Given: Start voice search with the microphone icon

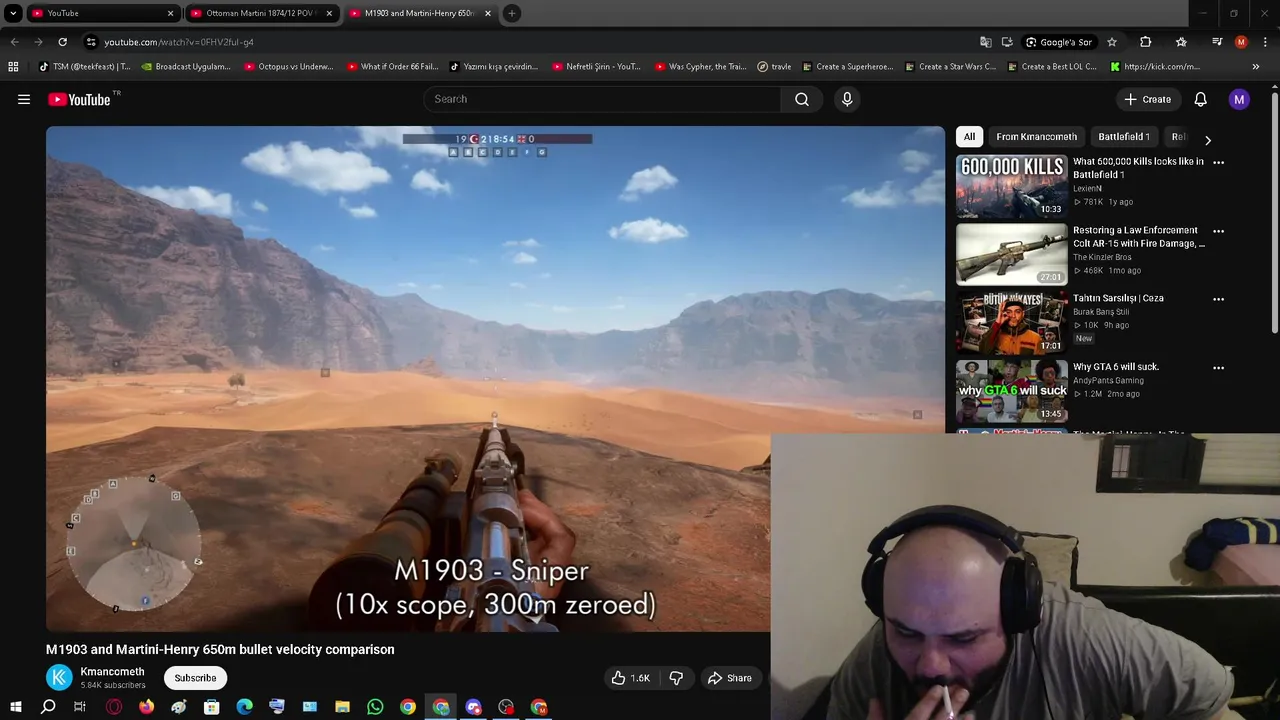Looking at the screenshot, I should click(847, 99).
